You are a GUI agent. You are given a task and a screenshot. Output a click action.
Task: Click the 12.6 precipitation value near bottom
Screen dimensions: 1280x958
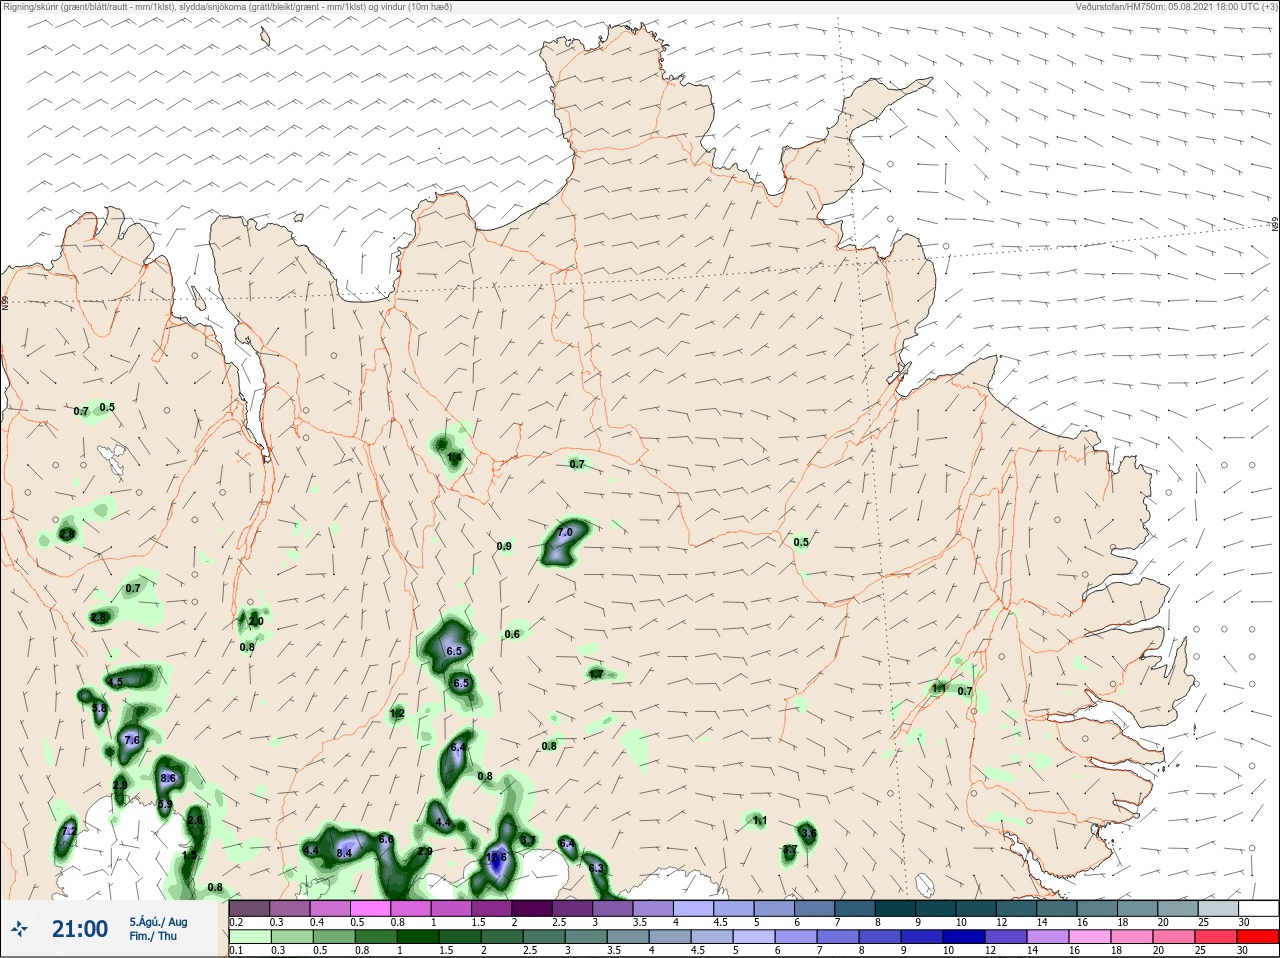click(x=497, y=857)
